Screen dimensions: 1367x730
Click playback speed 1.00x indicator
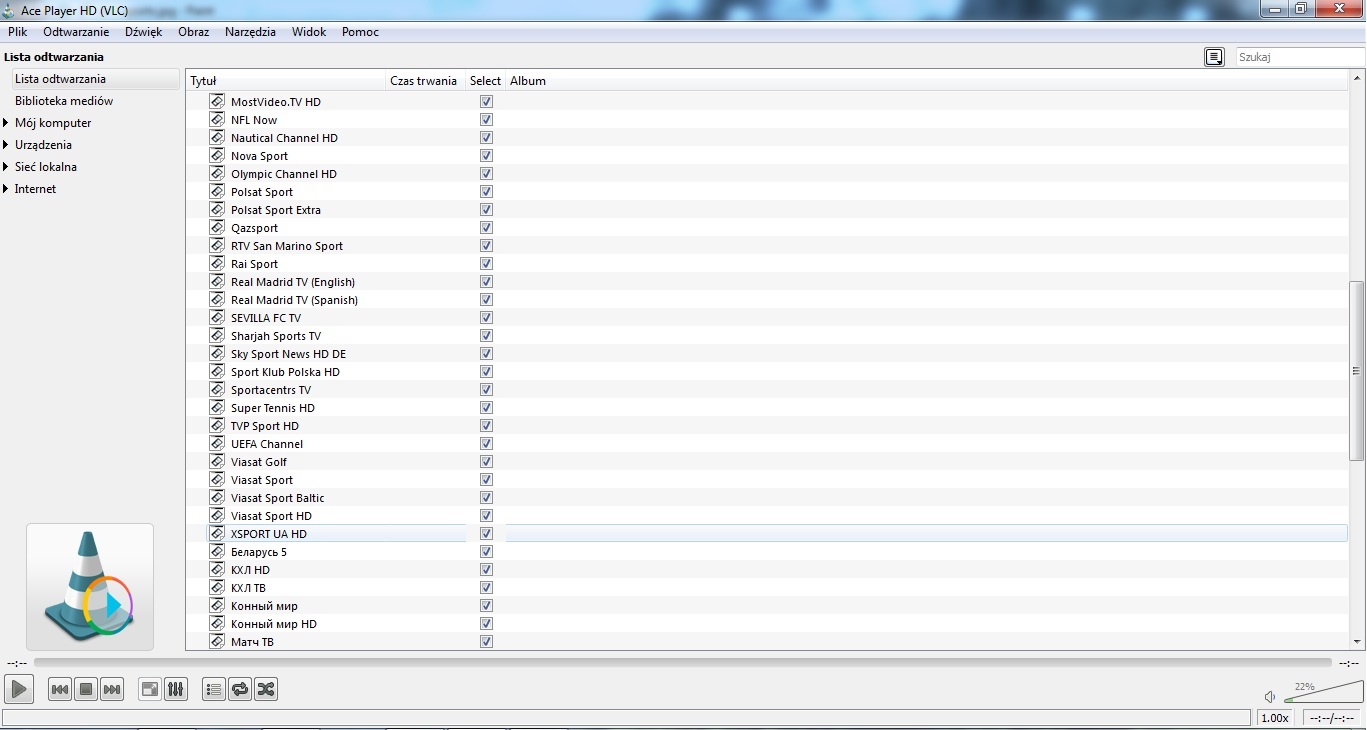[x=1274, y=718]
